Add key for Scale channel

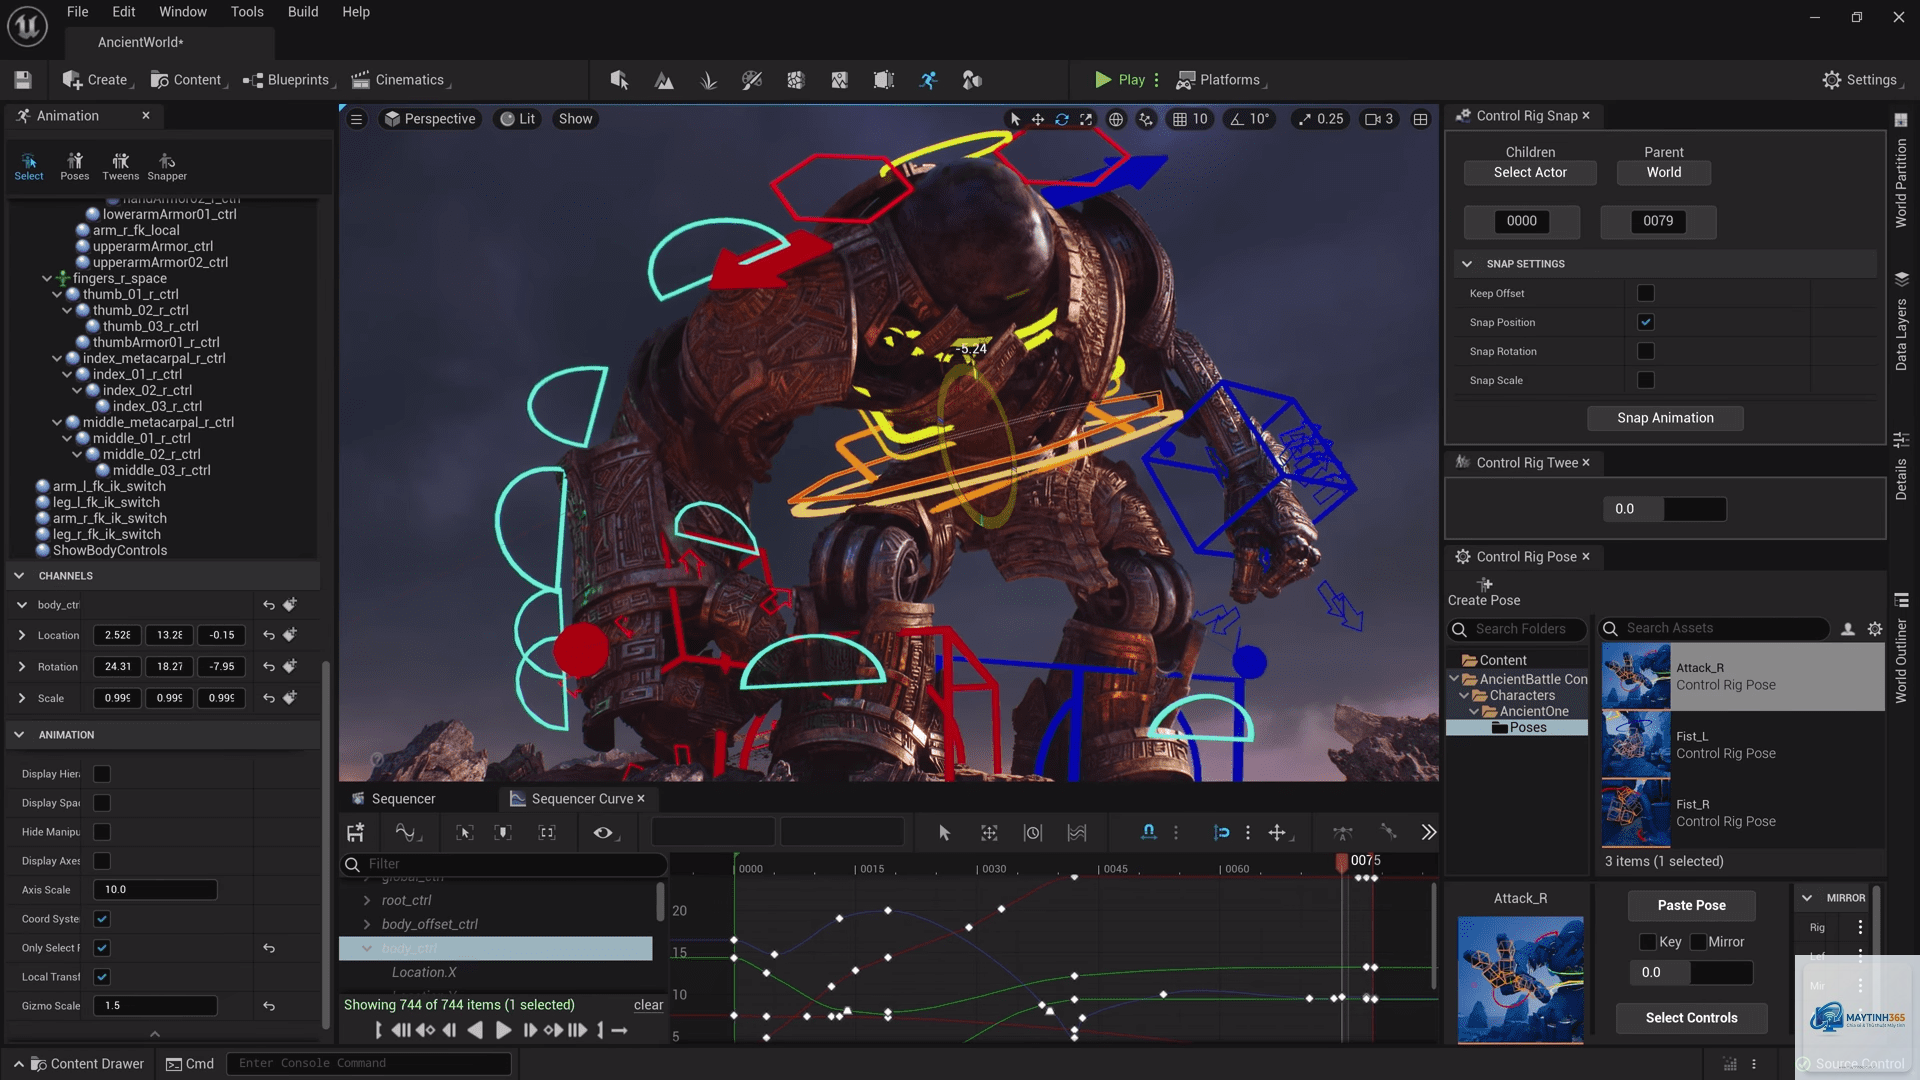pyautogui.click(x=290, y=697)
